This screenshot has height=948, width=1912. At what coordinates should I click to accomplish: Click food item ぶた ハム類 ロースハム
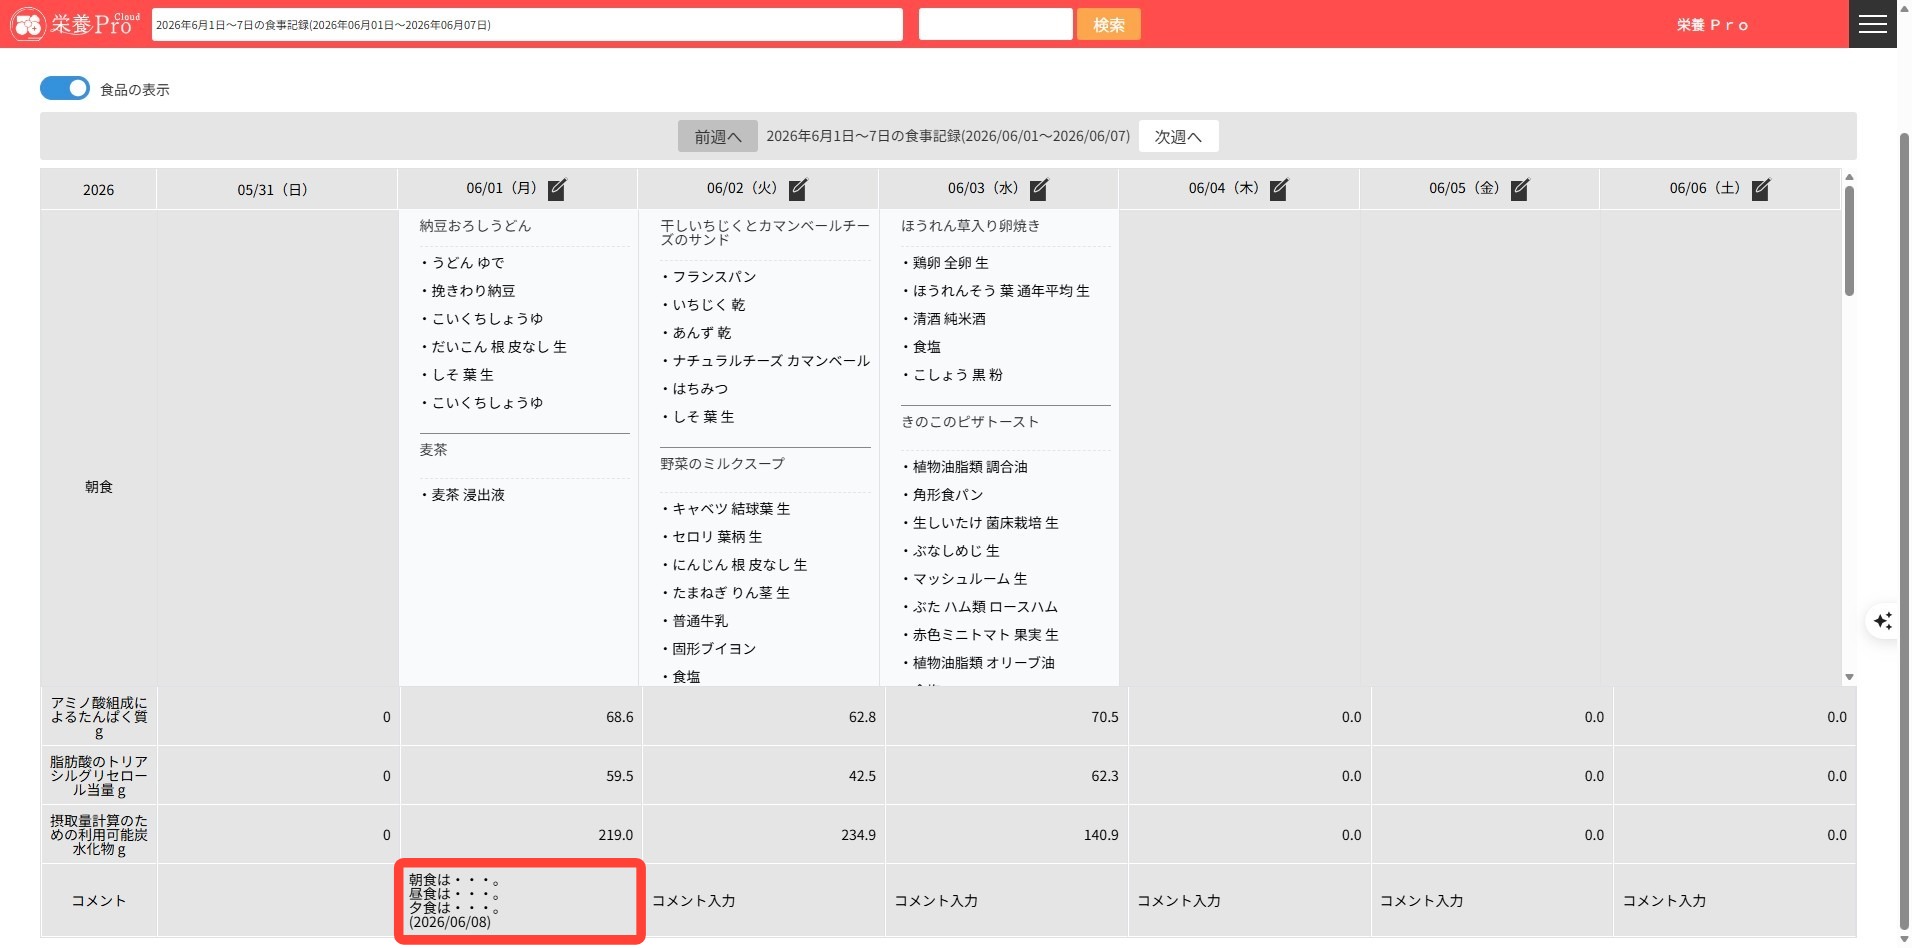click(x=985, y=607)
